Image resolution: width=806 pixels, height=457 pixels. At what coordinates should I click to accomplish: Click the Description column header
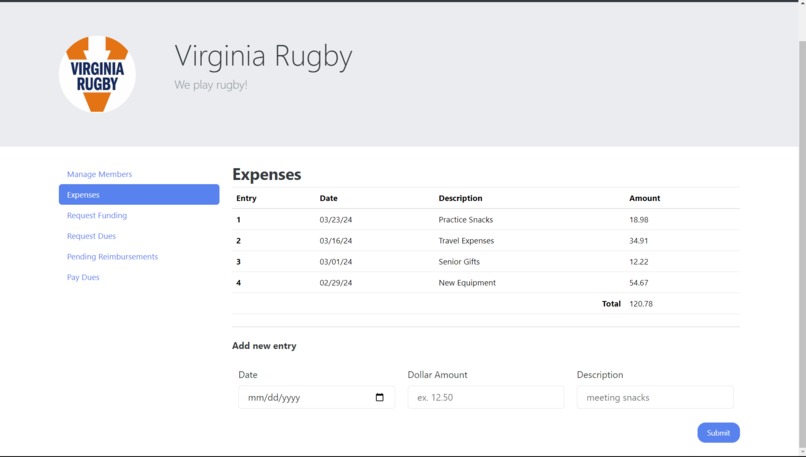coord(460,198)
